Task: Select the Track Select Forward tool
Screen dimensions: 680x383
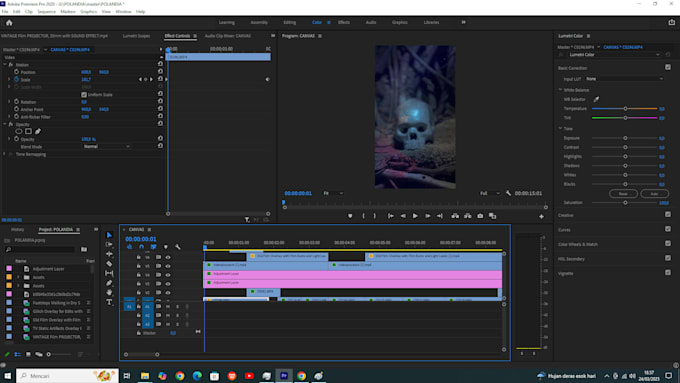Action: (109, 245)
